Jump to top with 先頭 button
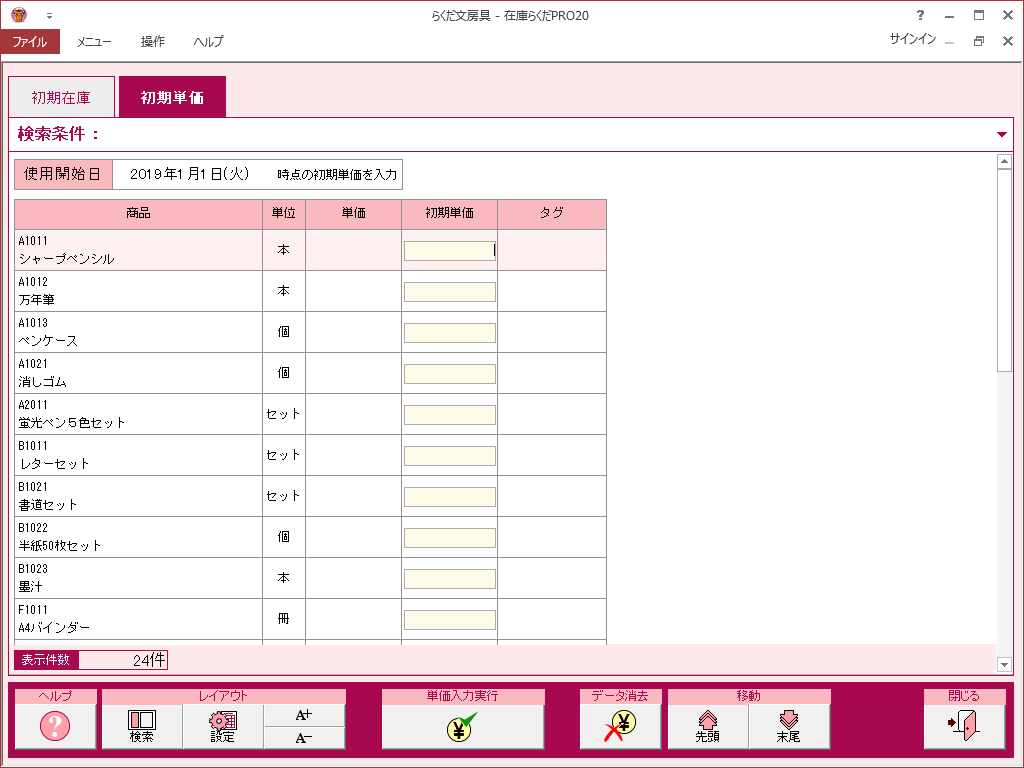The width and height of the screenshot is (1024, 768). tap(708, 726)
